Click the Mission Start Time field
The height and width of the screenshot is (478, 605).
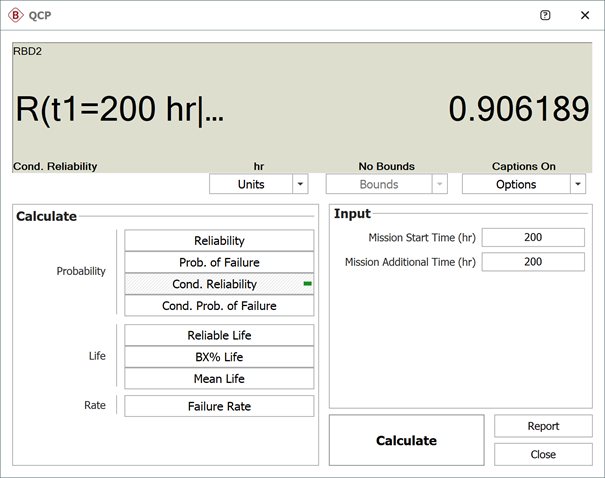click(x=532, y=237)
